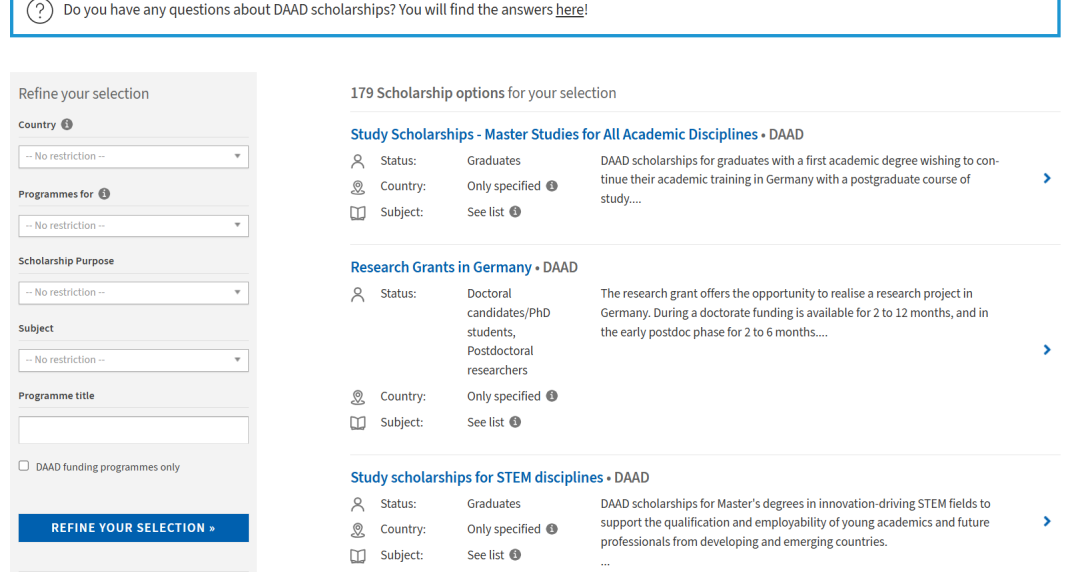
Task: Click the info icon next to Country filter label
Action: [x=67, y=125]
